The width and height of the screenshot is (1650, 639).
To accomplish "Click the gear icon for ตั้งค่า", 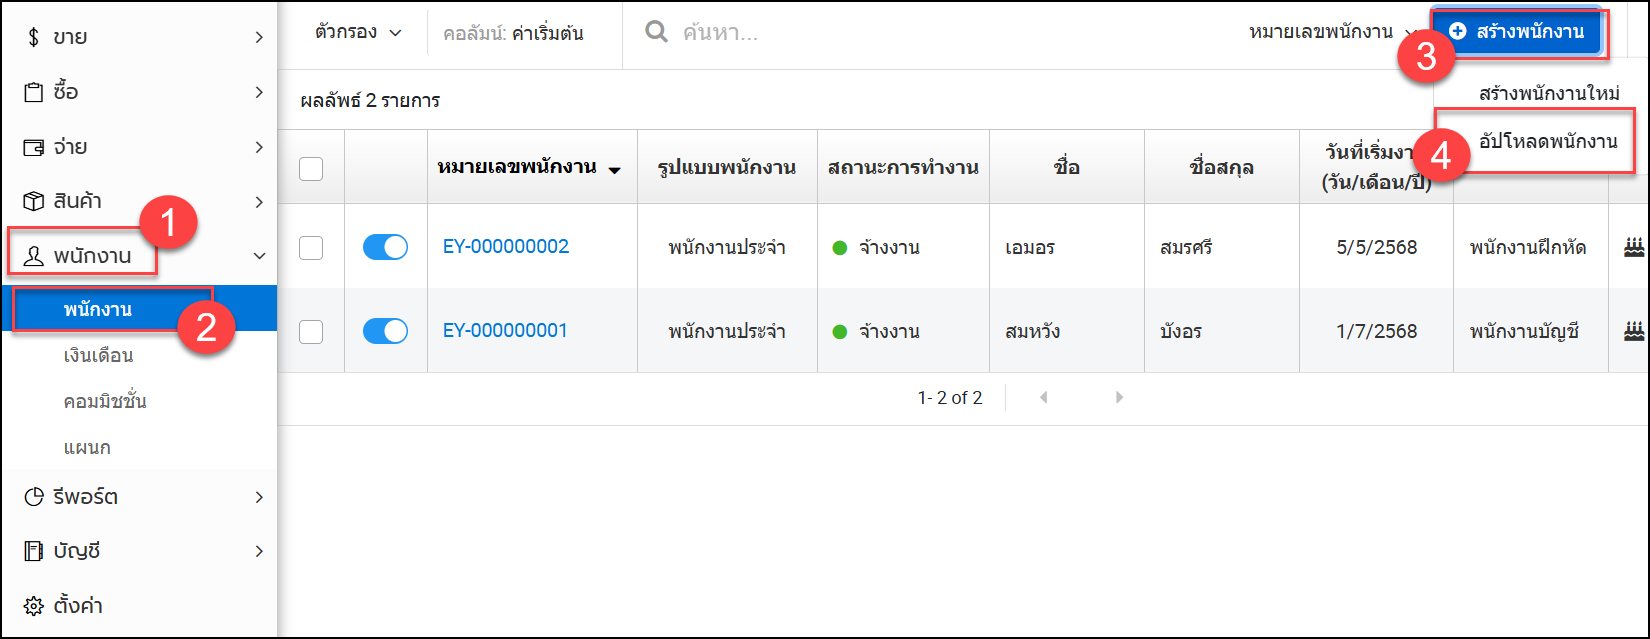I will (34, 606).
